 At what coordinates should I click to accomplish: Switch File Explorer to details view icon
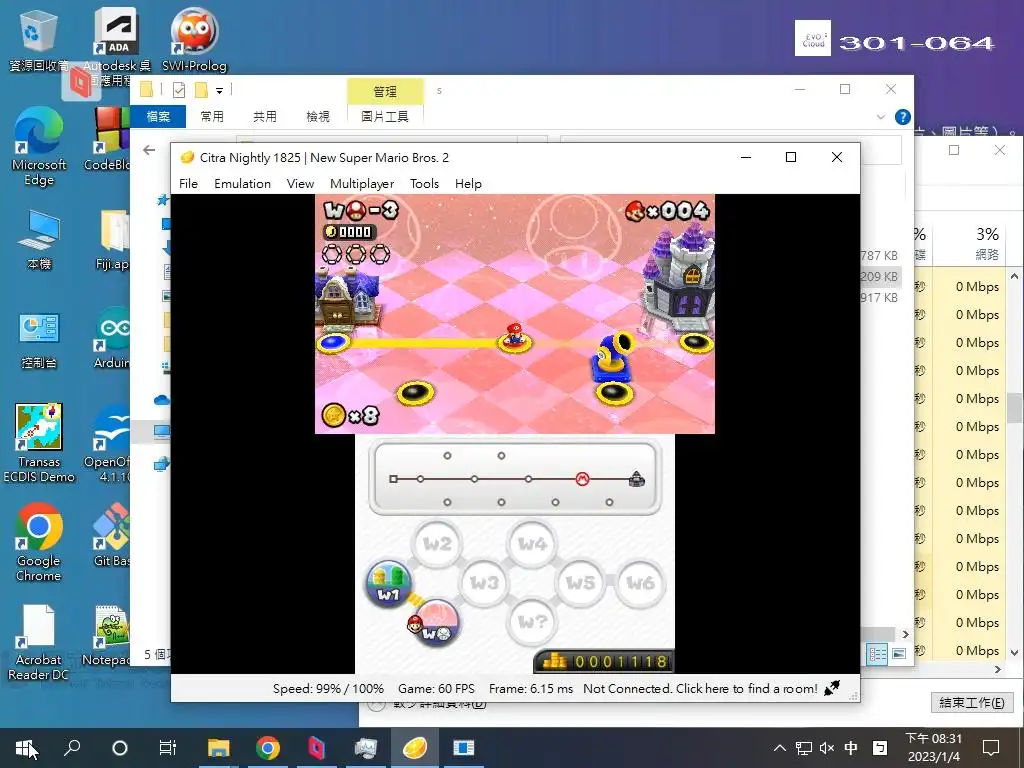coord(877,654)
